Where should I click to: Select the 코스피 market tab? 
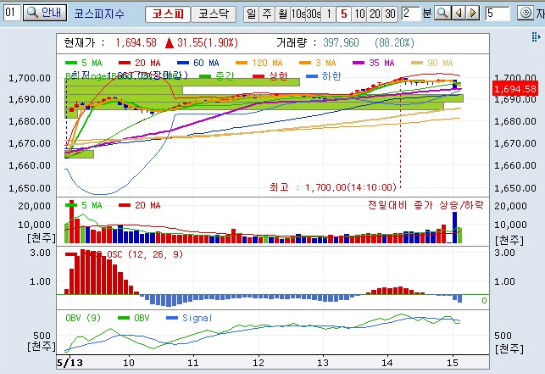[168, 14]
